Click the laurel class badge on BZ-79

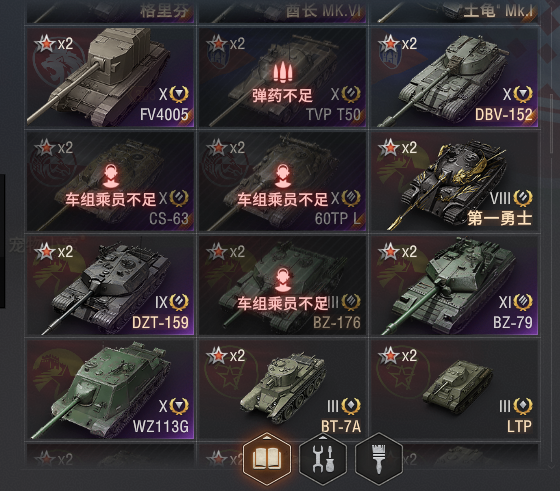click(x=523, y=302)
